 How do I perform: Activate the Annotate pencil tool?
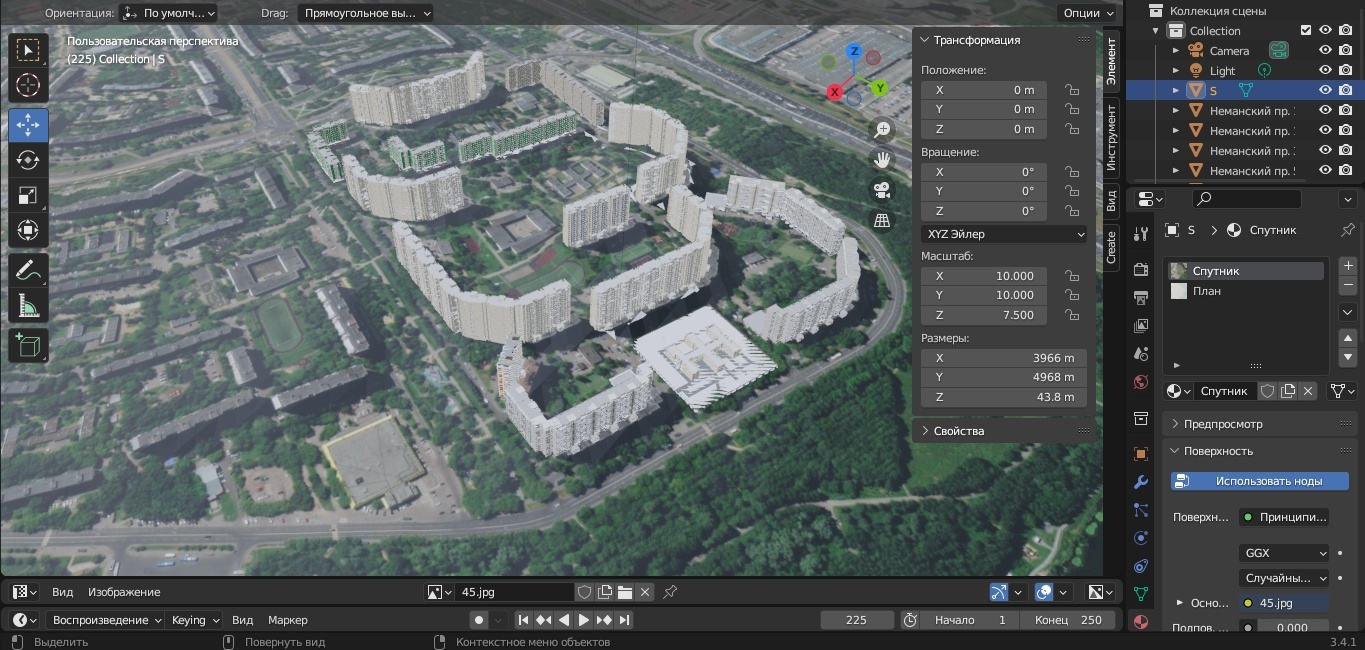[x=28, y=269]
